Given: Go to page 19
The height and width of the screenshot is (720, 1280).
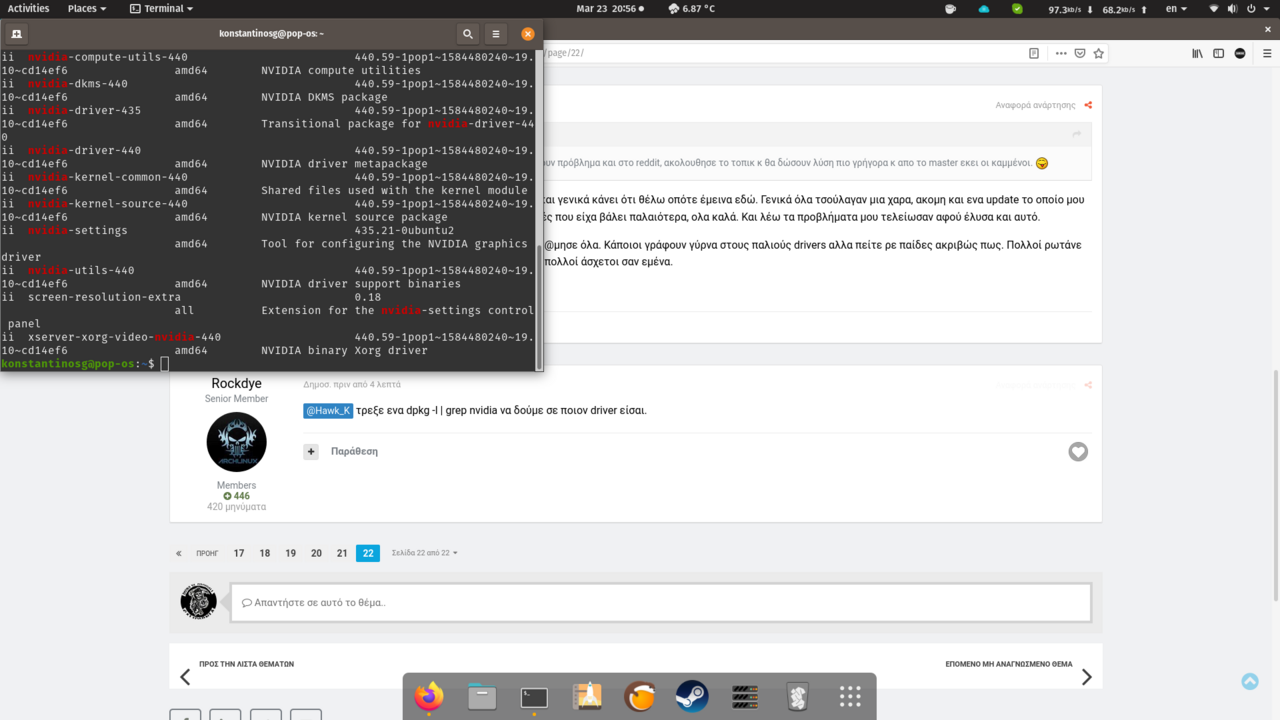Looking at the screenshot, I should [291, 553].
